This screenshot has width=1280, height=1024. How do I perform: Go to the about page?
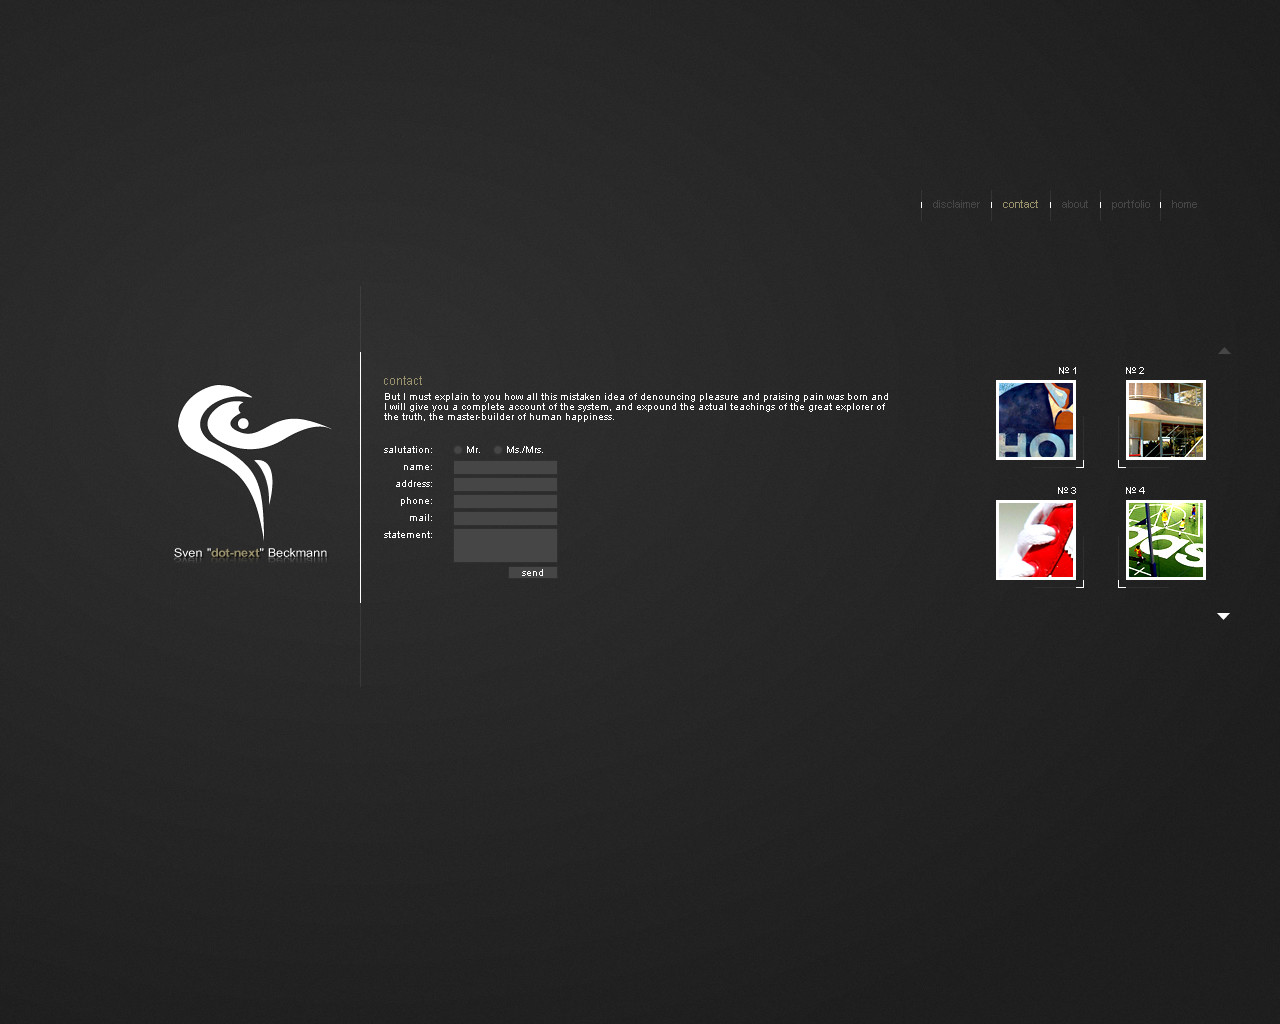[x=1075, y=205]
